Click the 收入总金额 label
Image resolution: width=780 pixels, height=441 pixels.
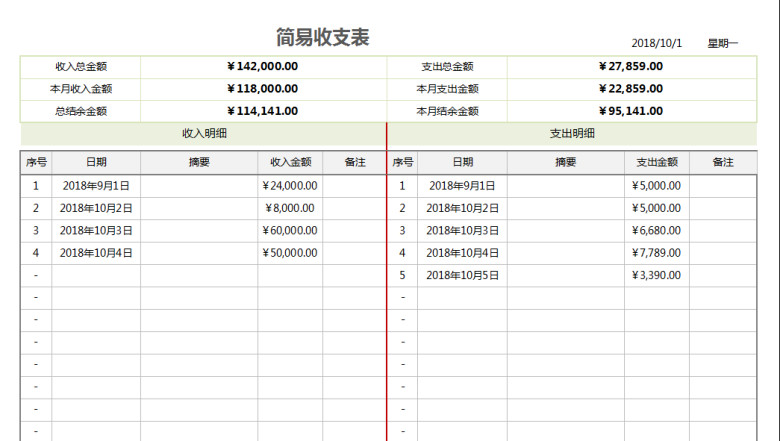(81, 67)
